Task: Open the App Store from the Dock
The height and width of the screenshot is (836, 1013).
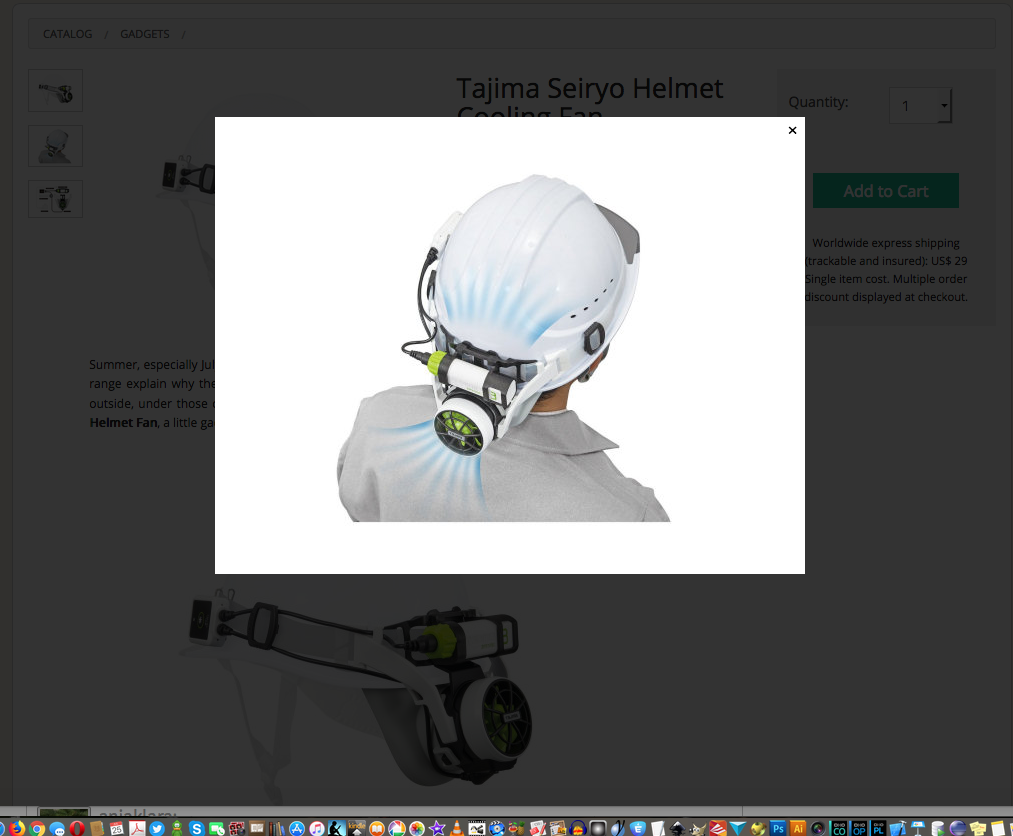Action: point(297,828)
